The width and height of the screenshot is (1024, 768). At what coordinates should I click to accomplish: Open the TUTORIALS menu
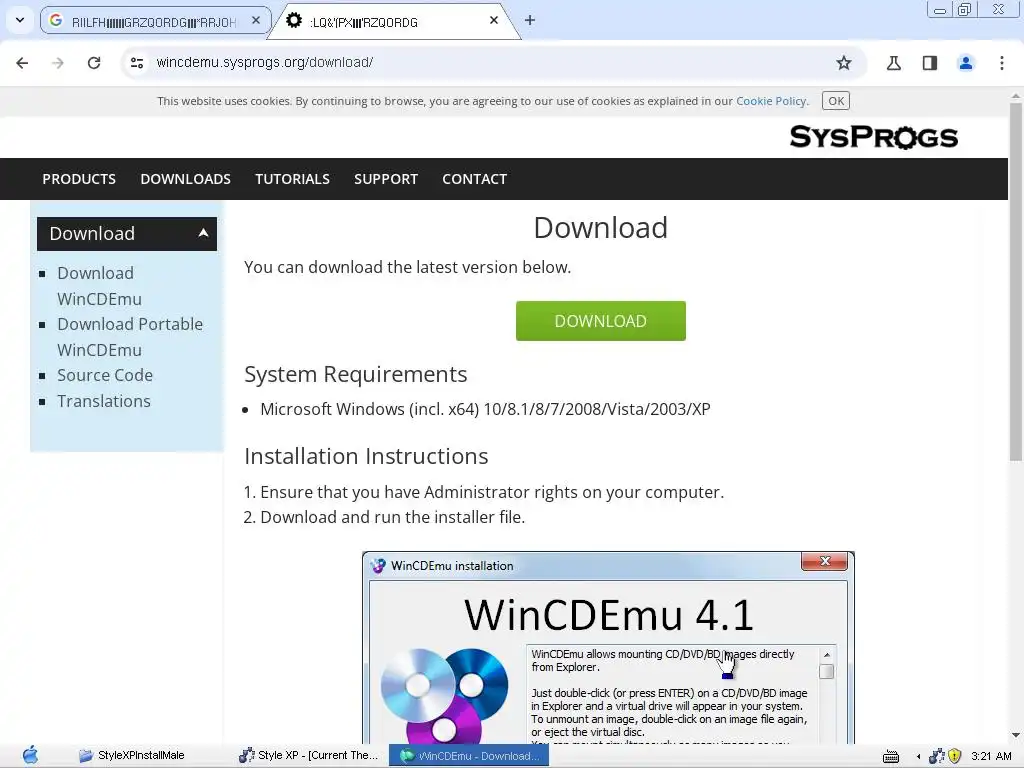292,179
